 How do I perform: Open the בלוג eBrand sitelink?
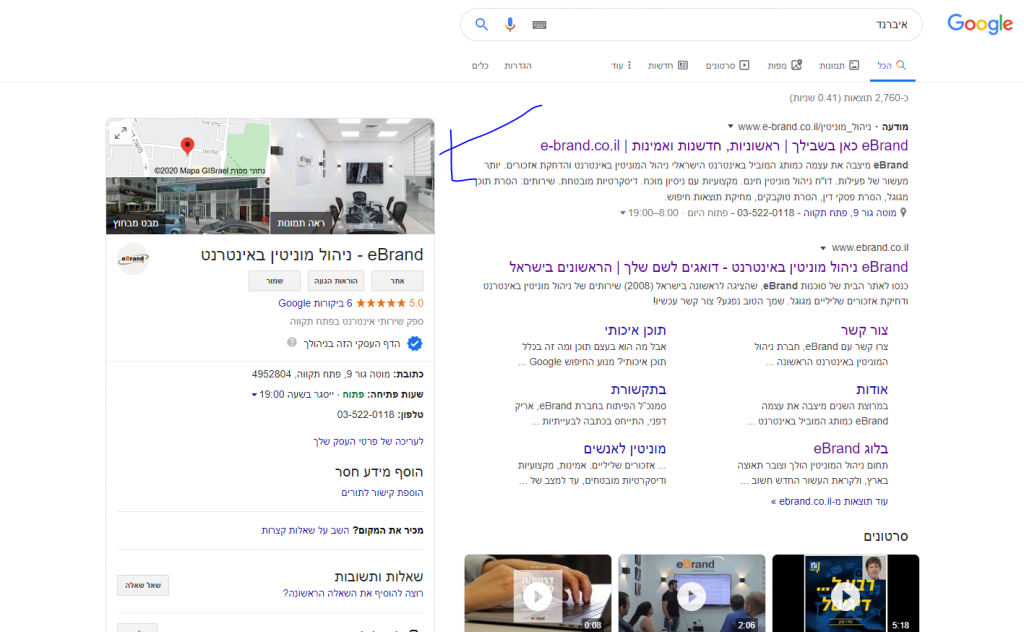click(850, 449)
